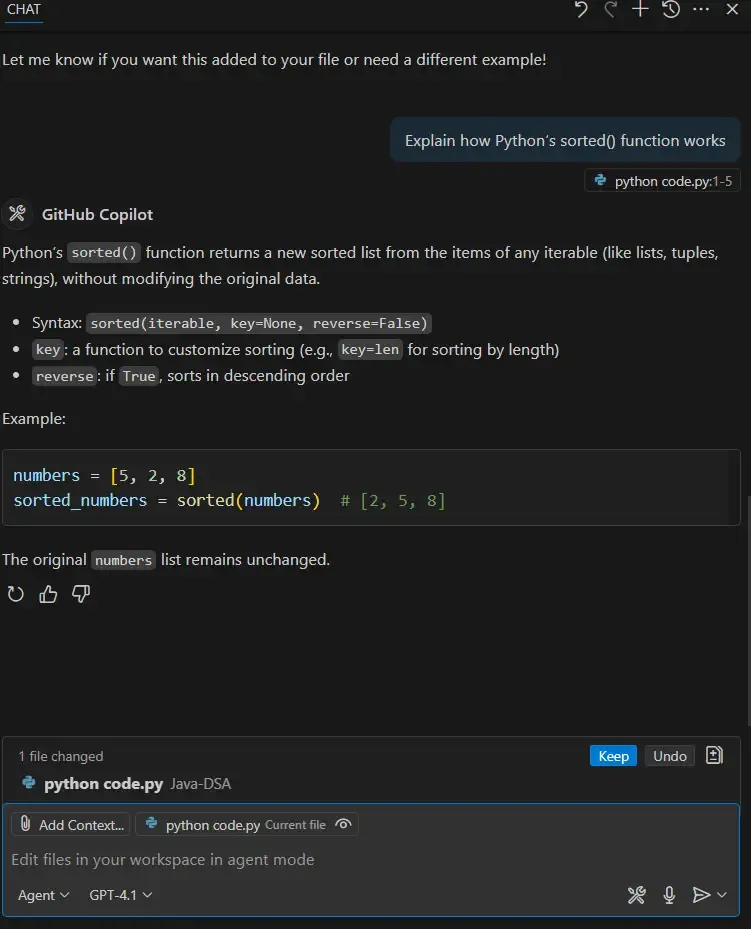Open python code.py:1-5 reference chip
The height and width of the screenshot is (929, 751).
[663, 181]
